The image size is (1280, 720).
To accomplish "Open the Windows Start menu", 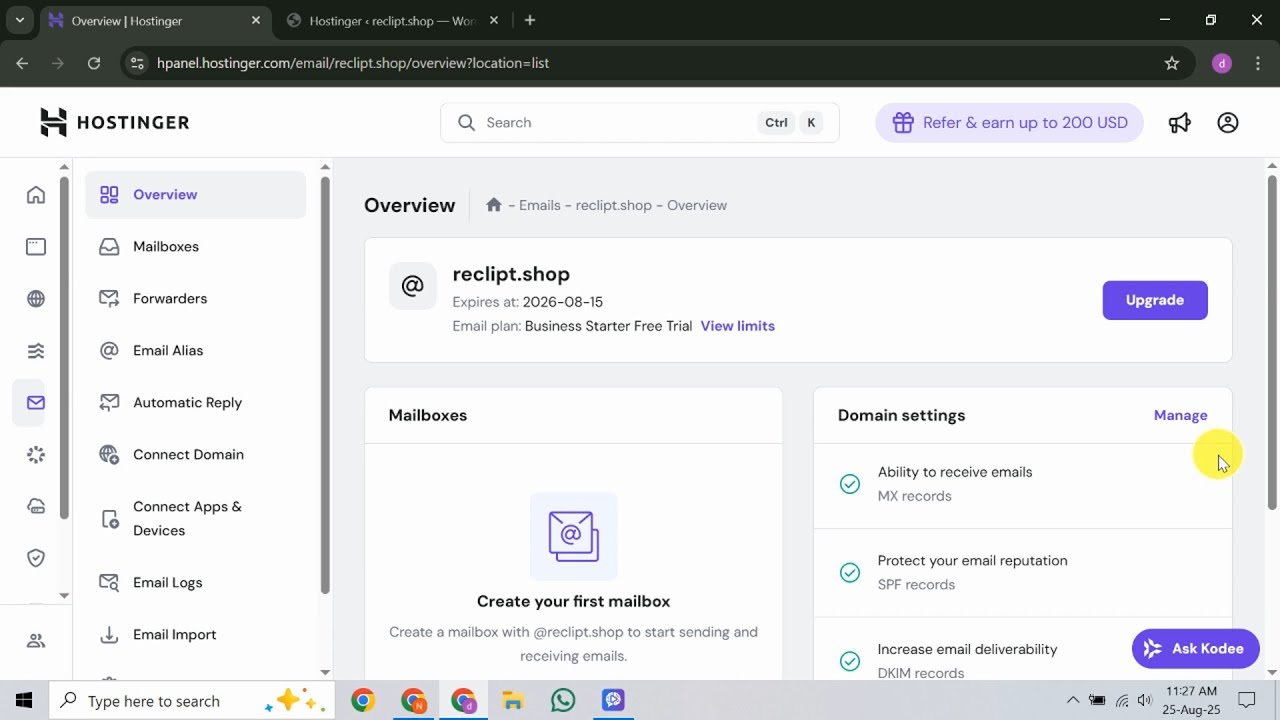I will [24, 701].
